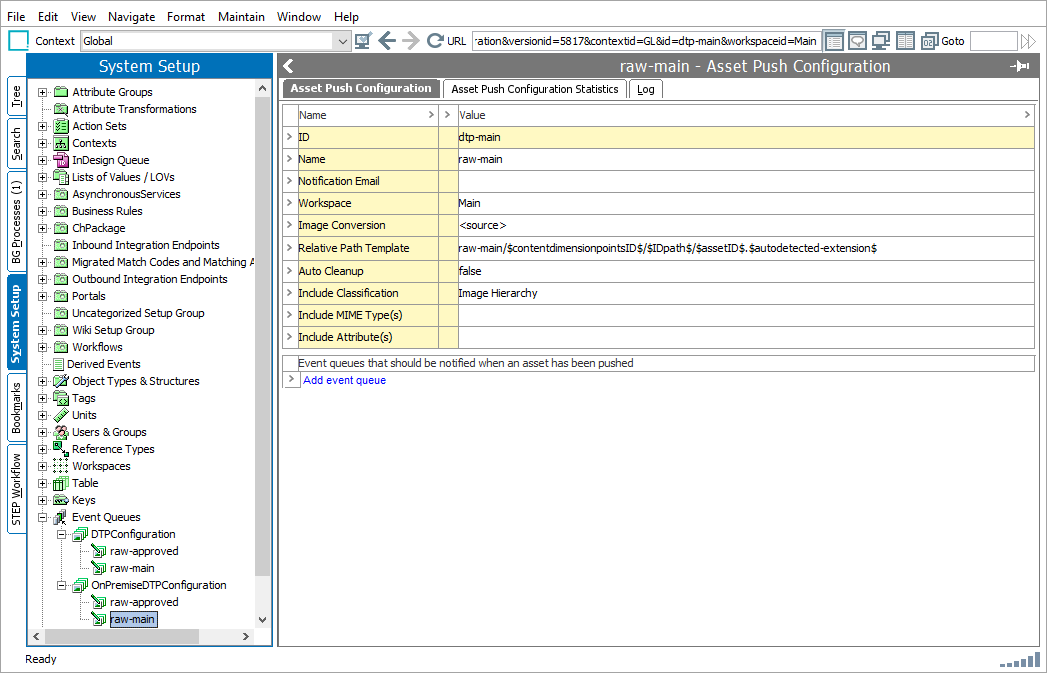Screen dimensions: 1047x673
Task: Open the Log tab
Action: pos(646,89)
